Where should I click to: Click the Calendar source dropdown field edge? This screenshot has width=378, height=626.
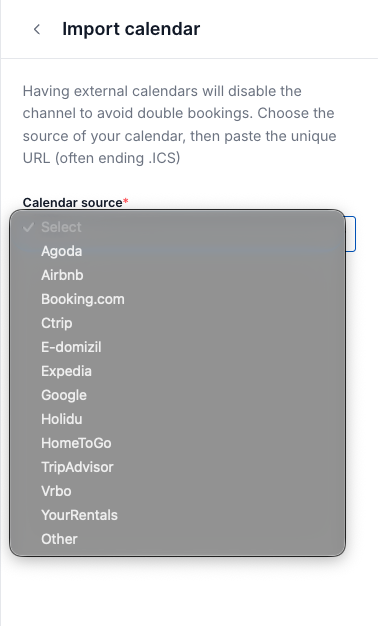[350, 234]
